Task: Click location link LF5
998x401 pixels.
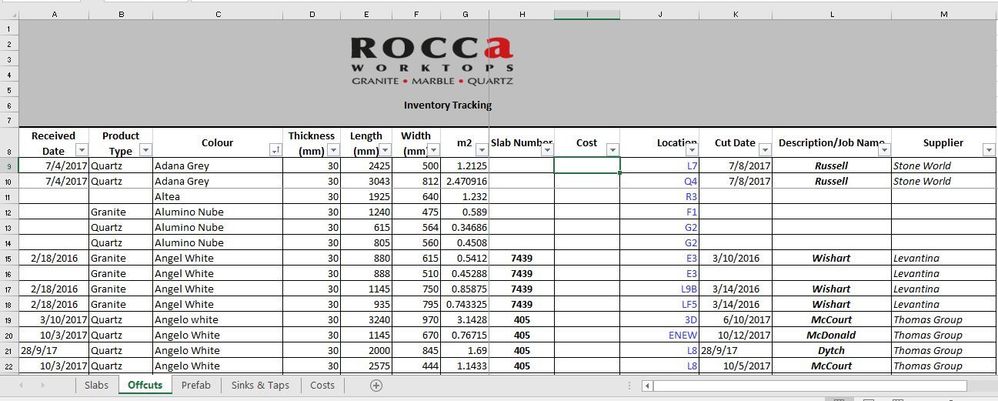Action: tap(689, 304)
